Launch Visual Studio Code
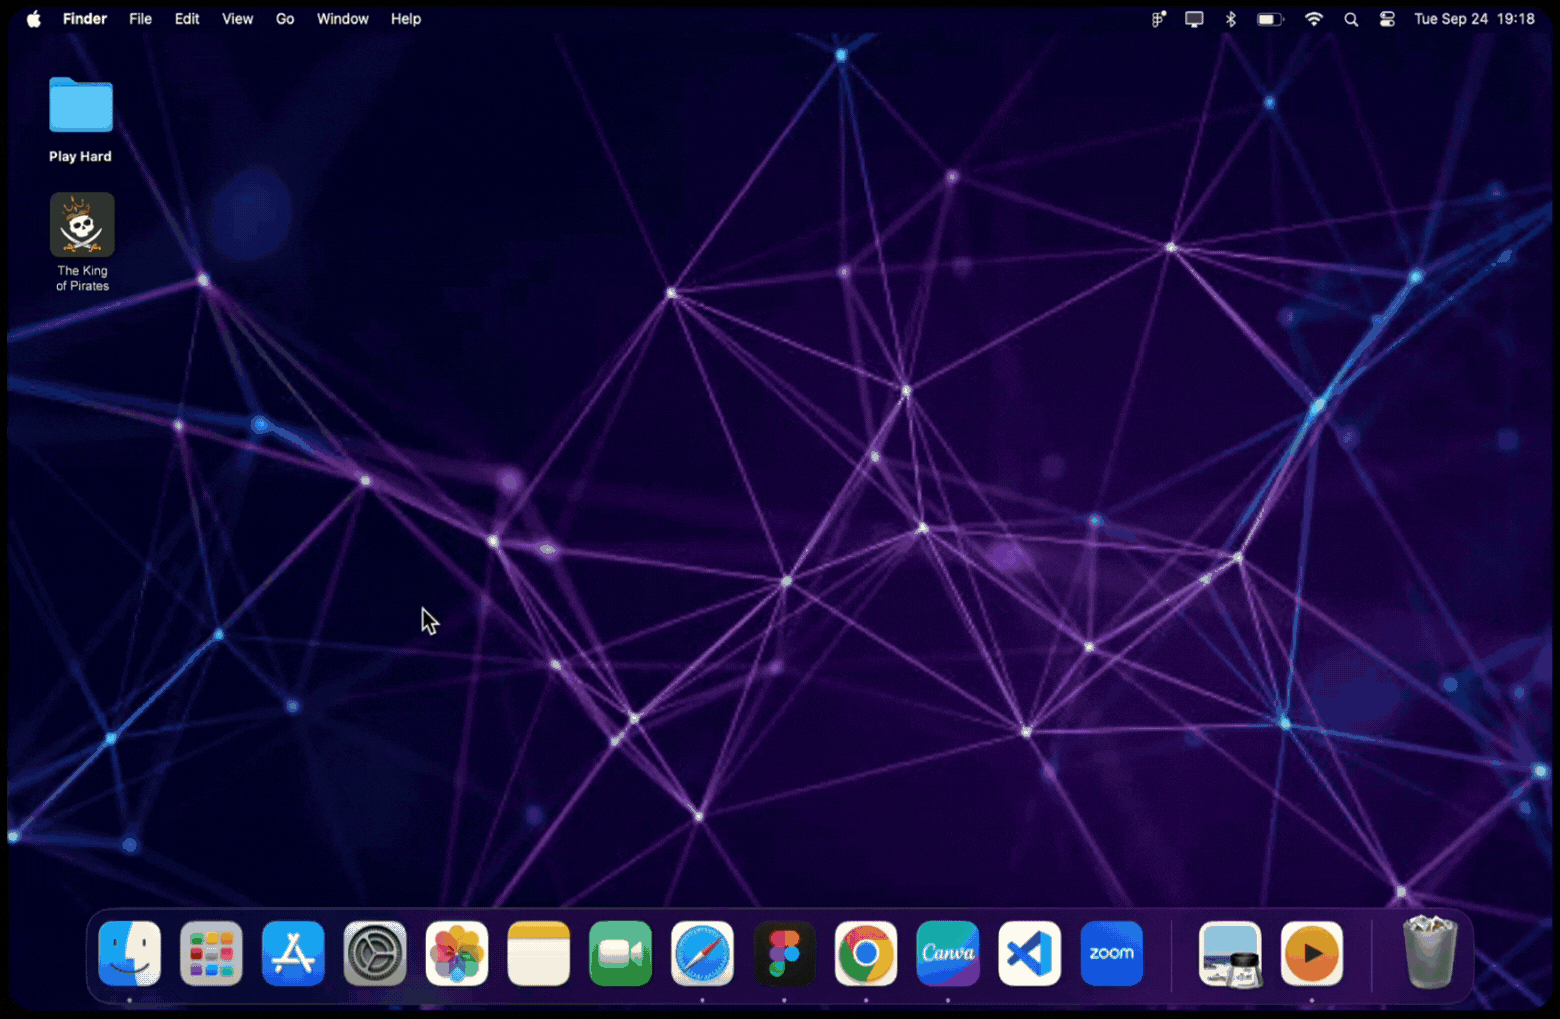This screenshot has height=1019, width=1560. pyautogui.click(x=1030, y=953)
